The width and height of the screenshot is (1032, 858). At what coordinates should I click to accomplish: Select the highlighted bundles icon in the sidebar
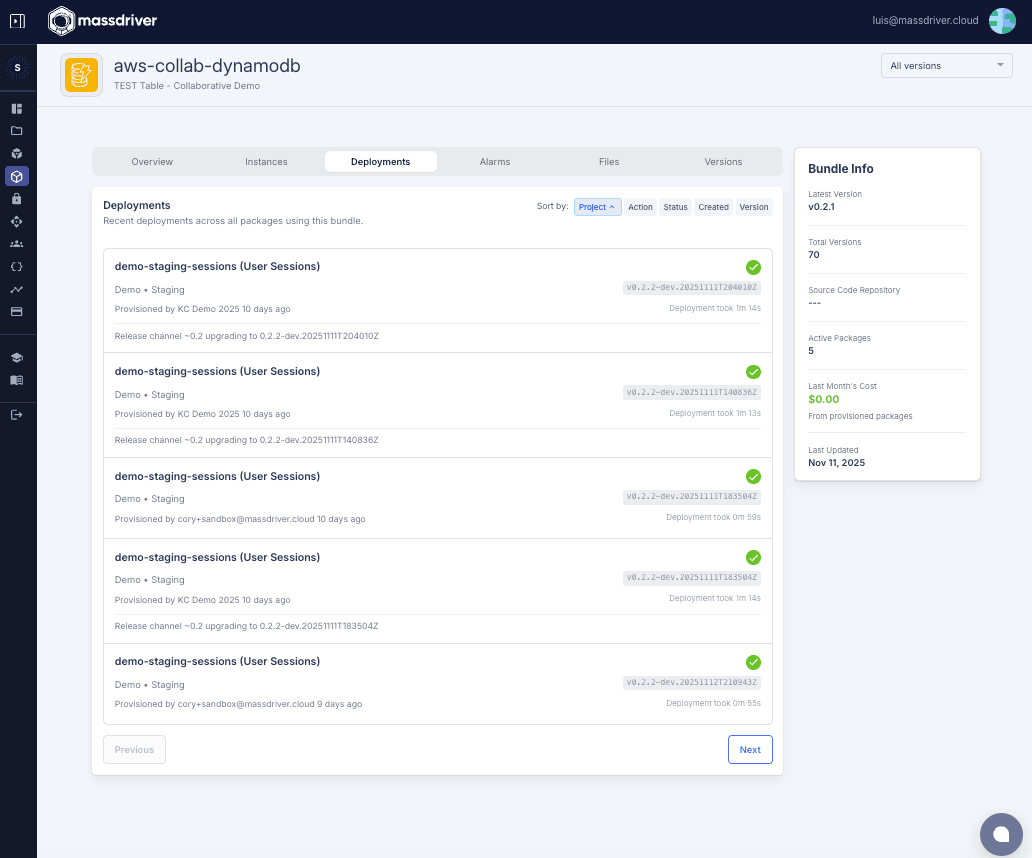pos(17,175)
